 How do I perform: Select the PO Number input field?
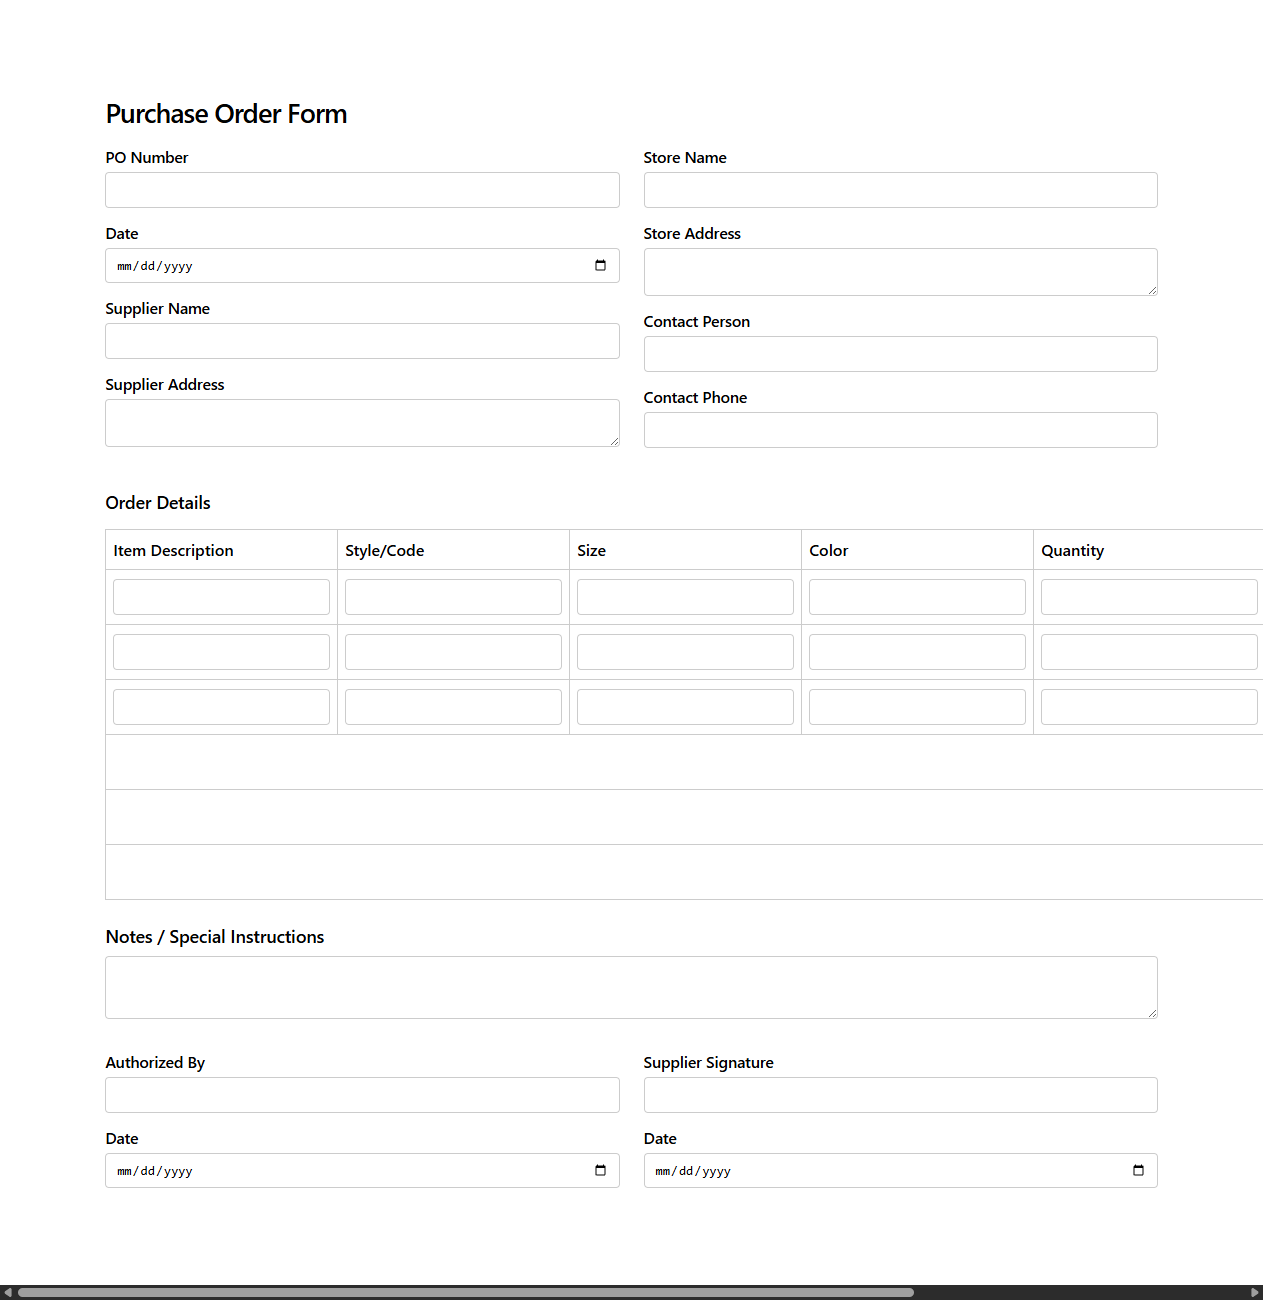click(x=362, y=190)
